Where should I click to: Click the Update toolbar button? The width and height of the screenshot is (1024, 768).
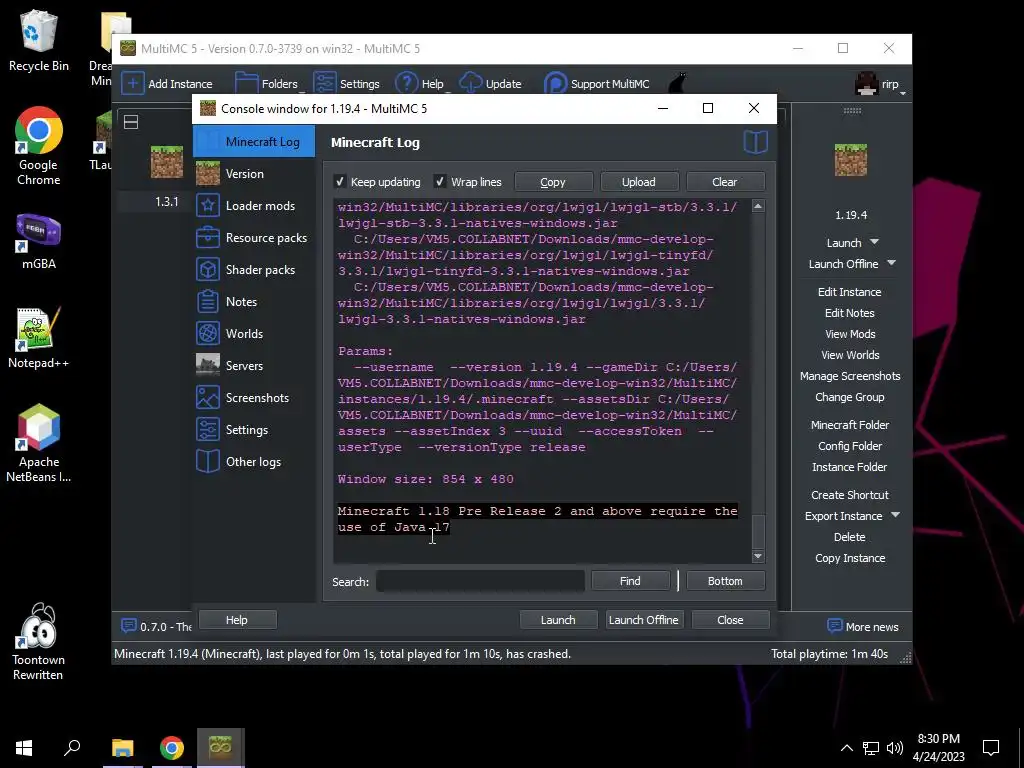pyautogui.click(x=490, y=84)
